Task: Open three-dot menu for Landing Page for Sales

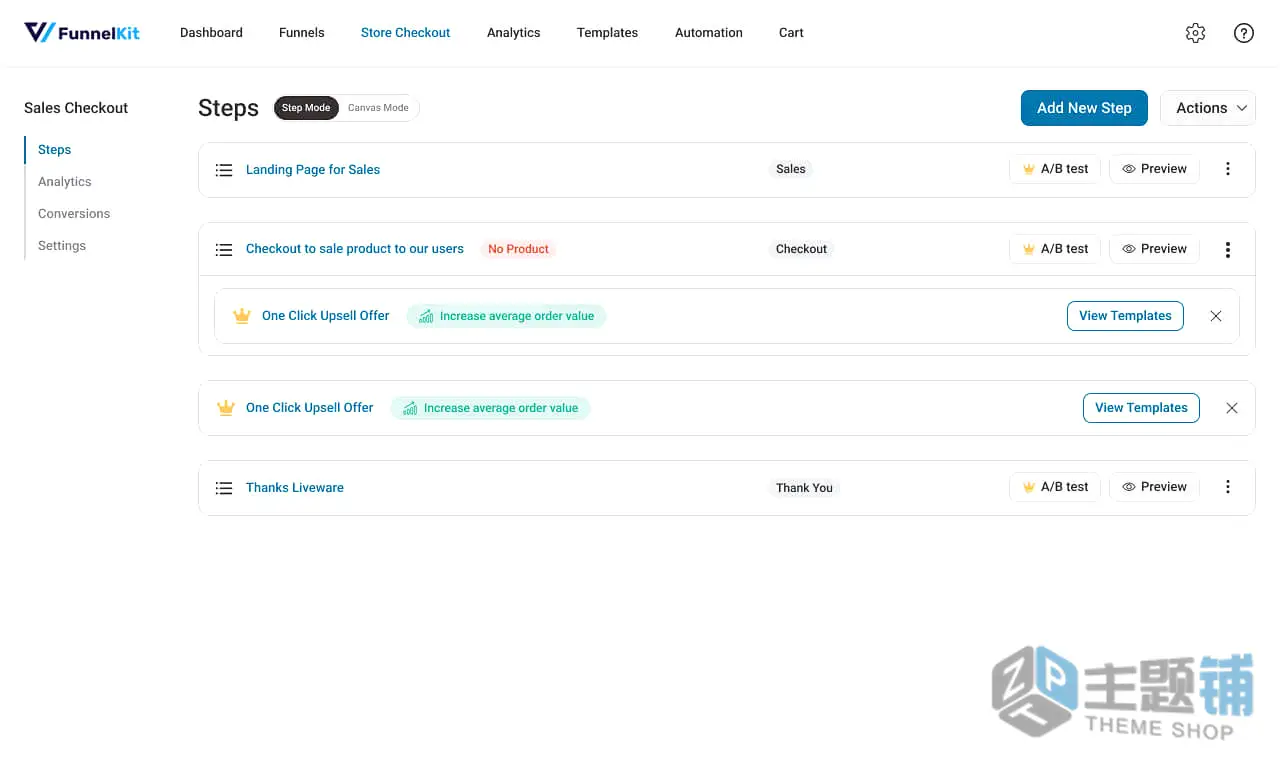Action: (x=1228, y=169)
